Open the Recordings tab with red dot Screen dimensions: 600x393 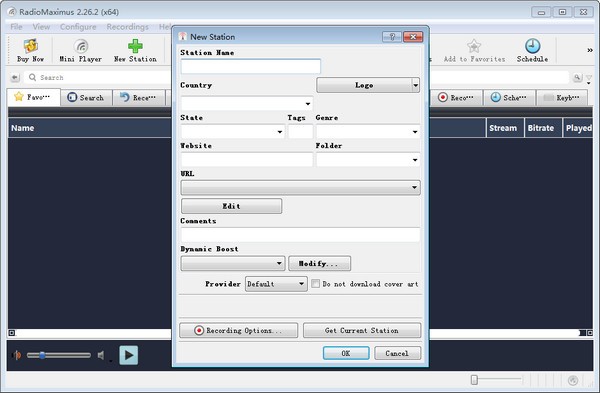(x=456, y=98)
